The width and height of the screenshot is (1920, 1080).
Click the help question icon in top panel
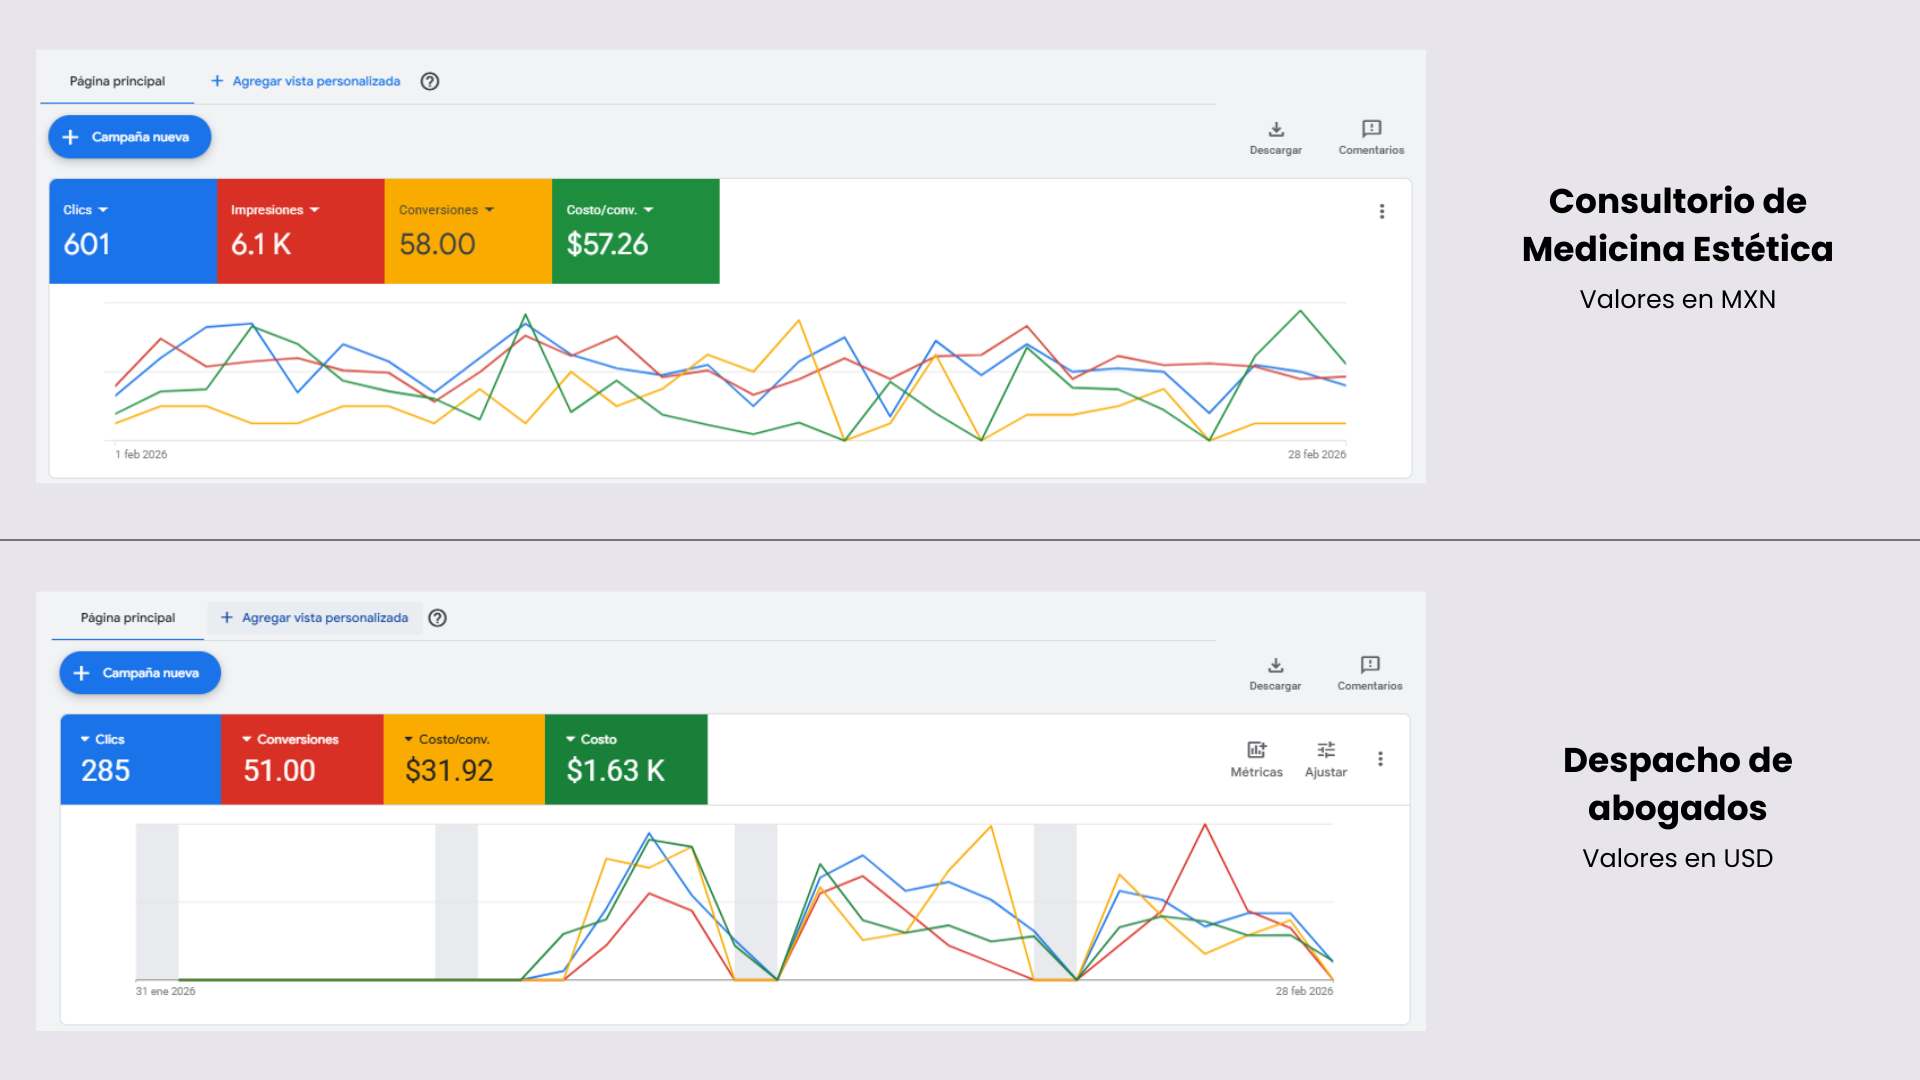pyautogui.click(x=430, y=82)
